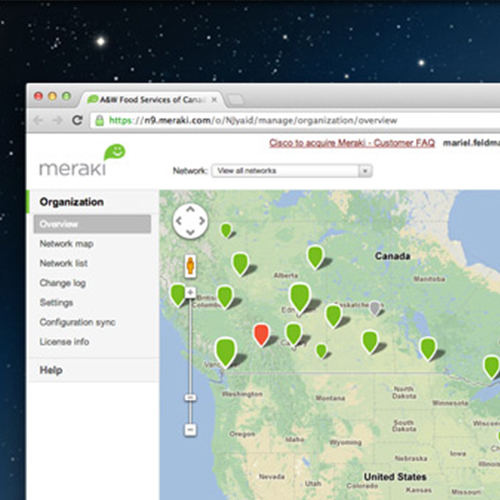Image resolution: width=500 pixels, height=500 pixels.
Task: Click the small green marker nearest the pan control
Action: [226, 231]
